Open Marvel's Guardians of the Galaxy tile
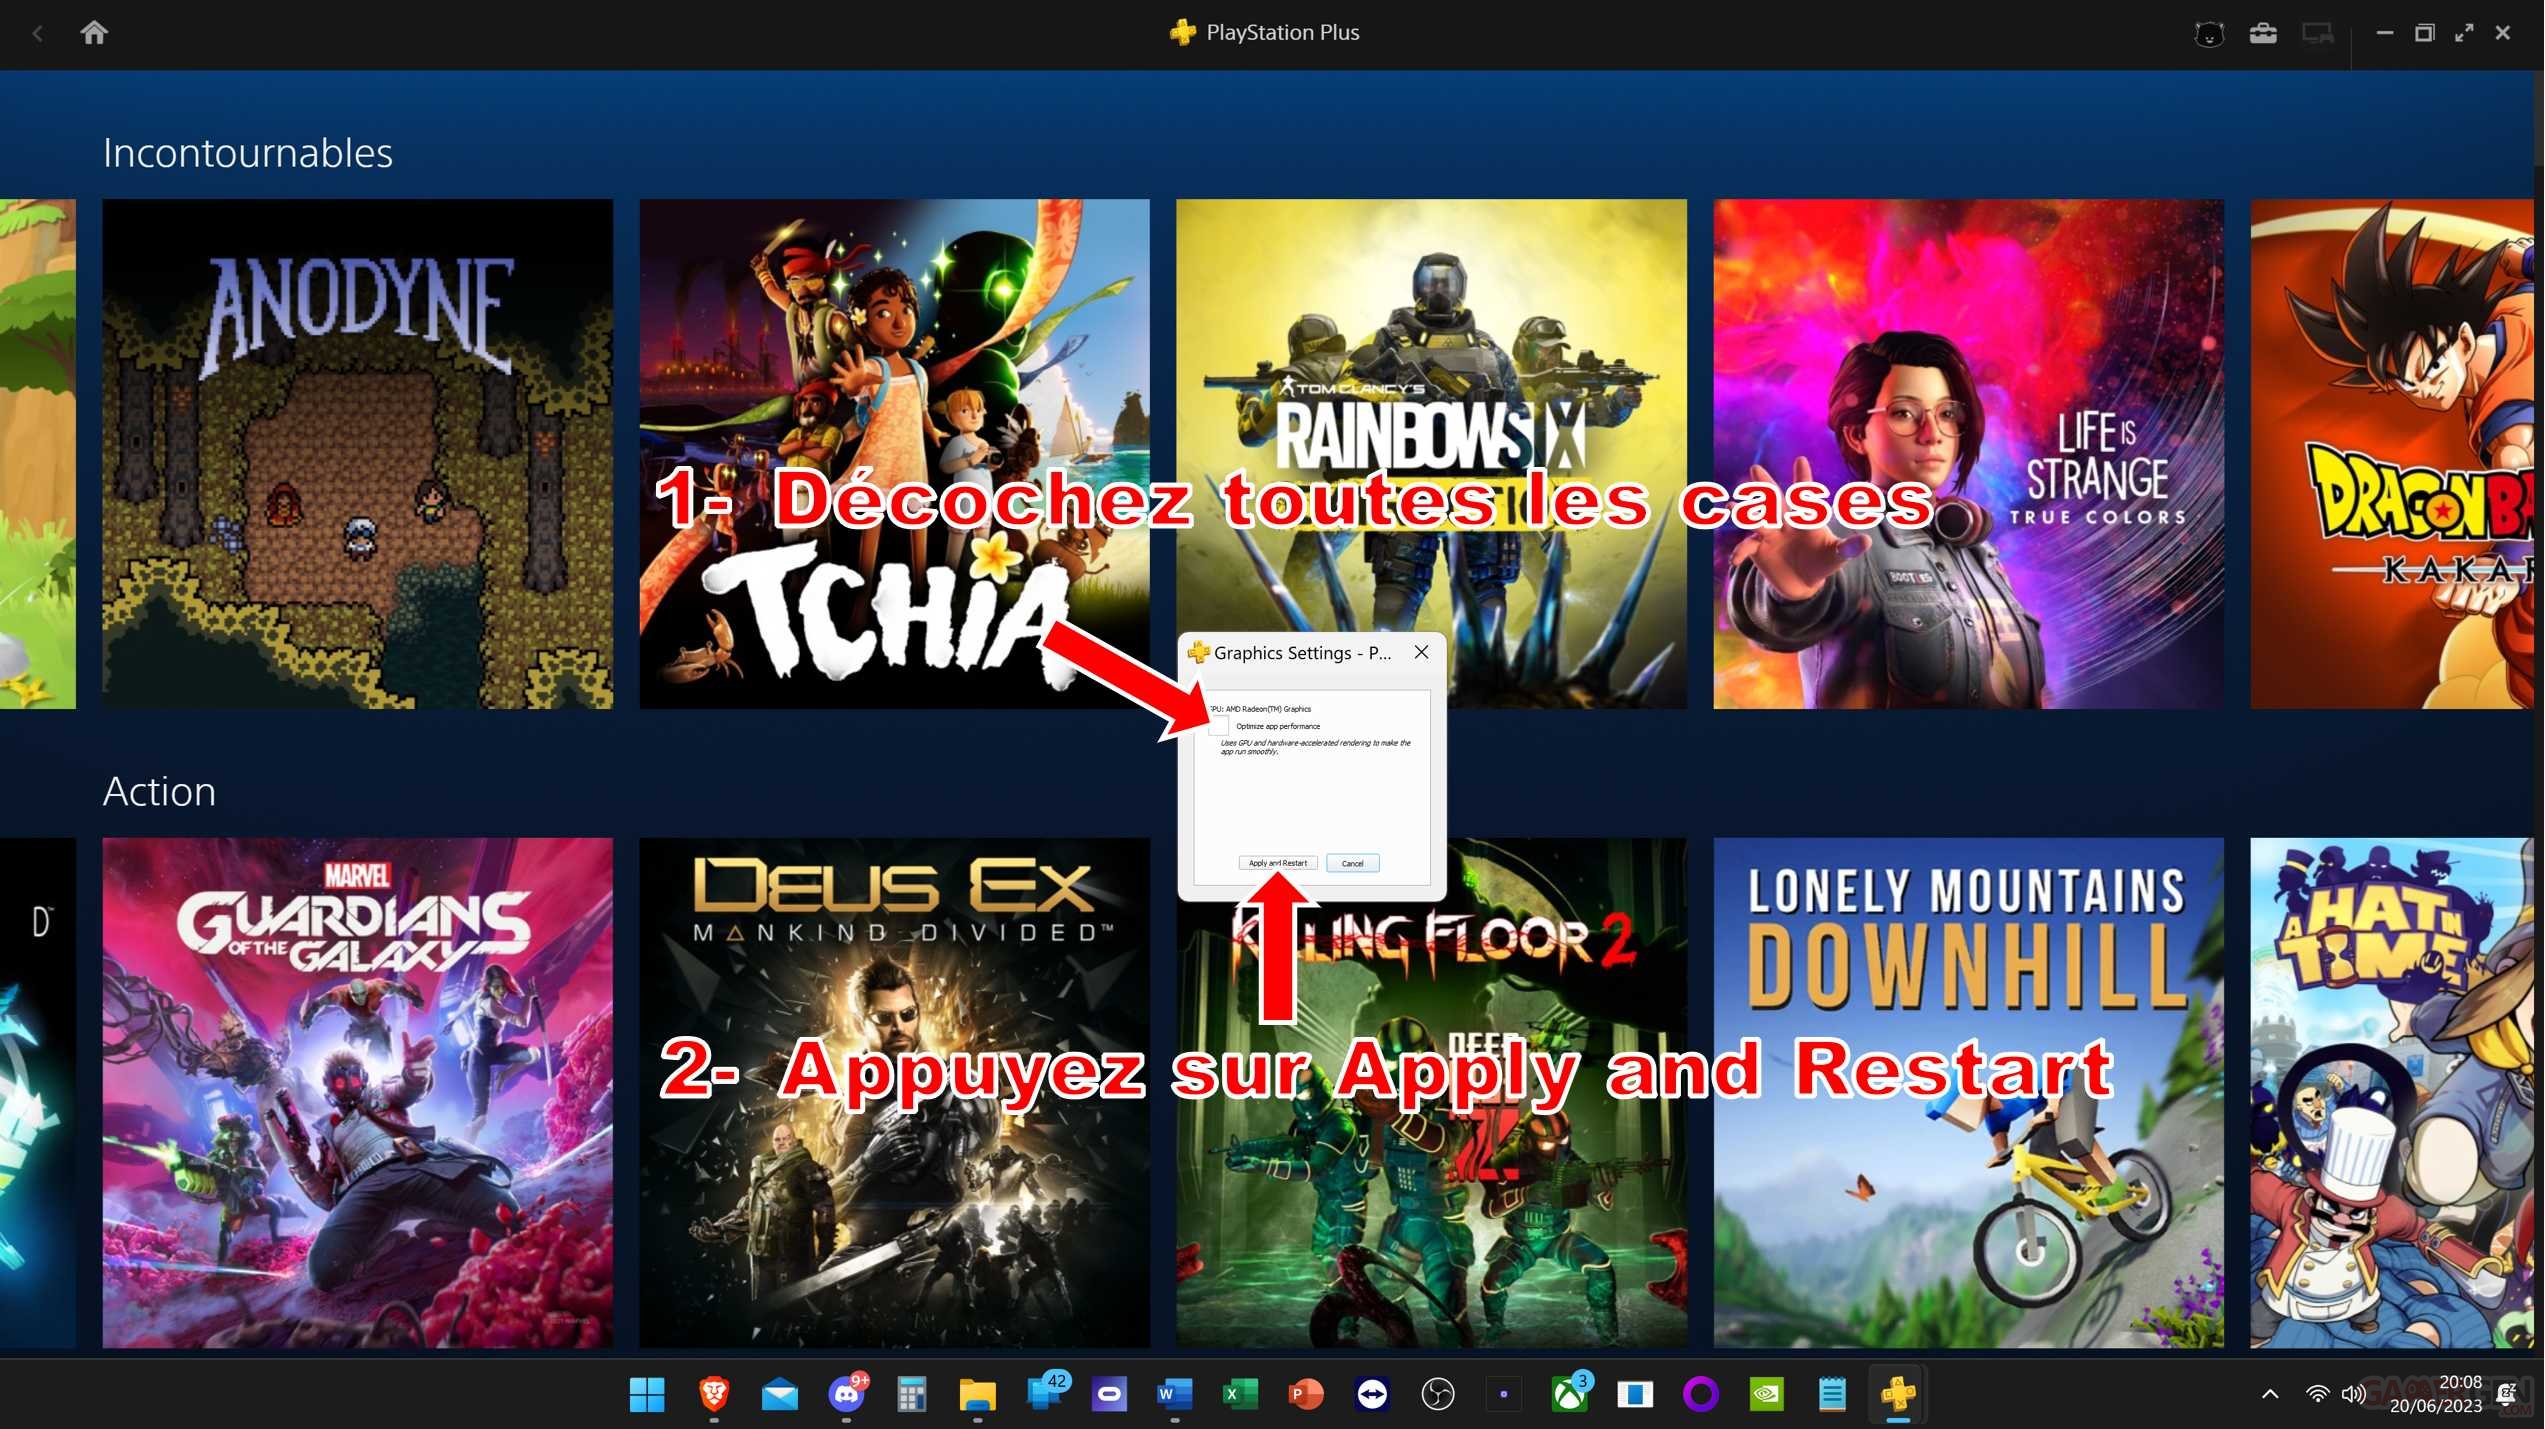Image resolution: width=2545 pixels, height=1429 pixels. (x=357, y=1092)
